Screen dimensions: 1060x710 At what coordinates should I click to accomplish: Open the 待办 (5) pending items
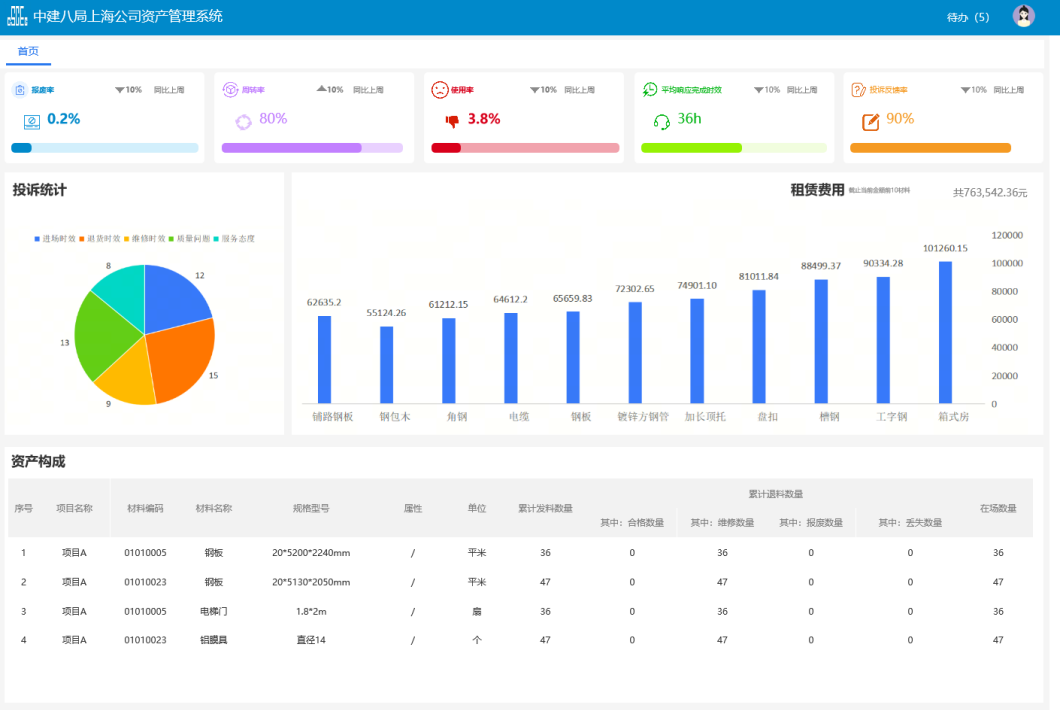click(x=967, y=17)
